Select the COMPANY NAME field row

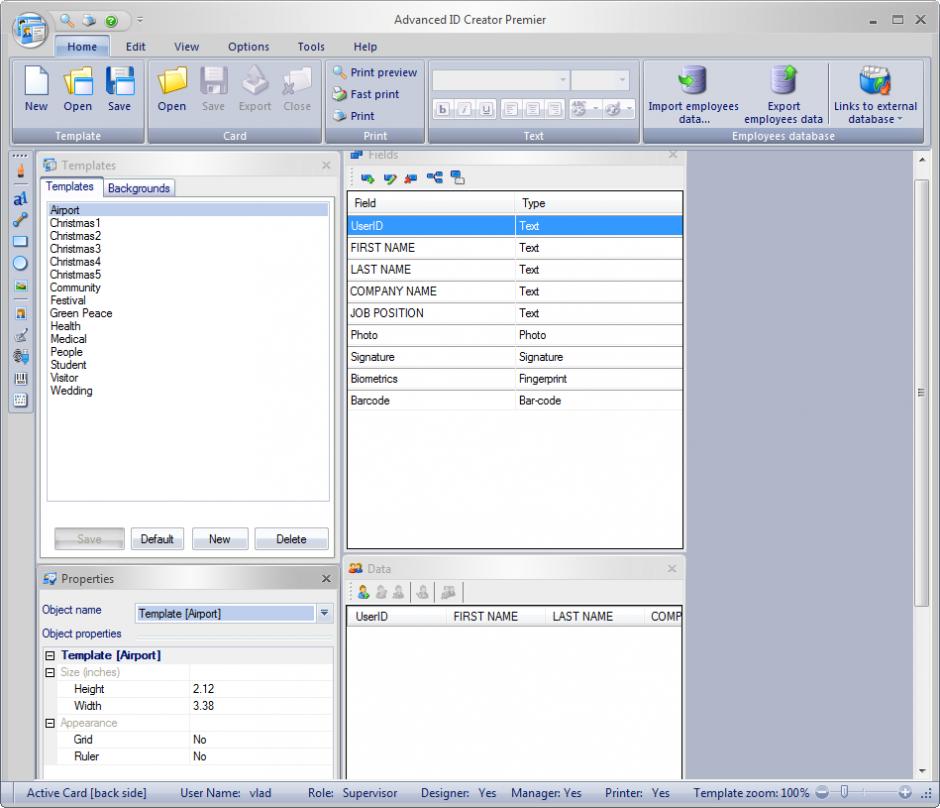[x=515, y=291]
